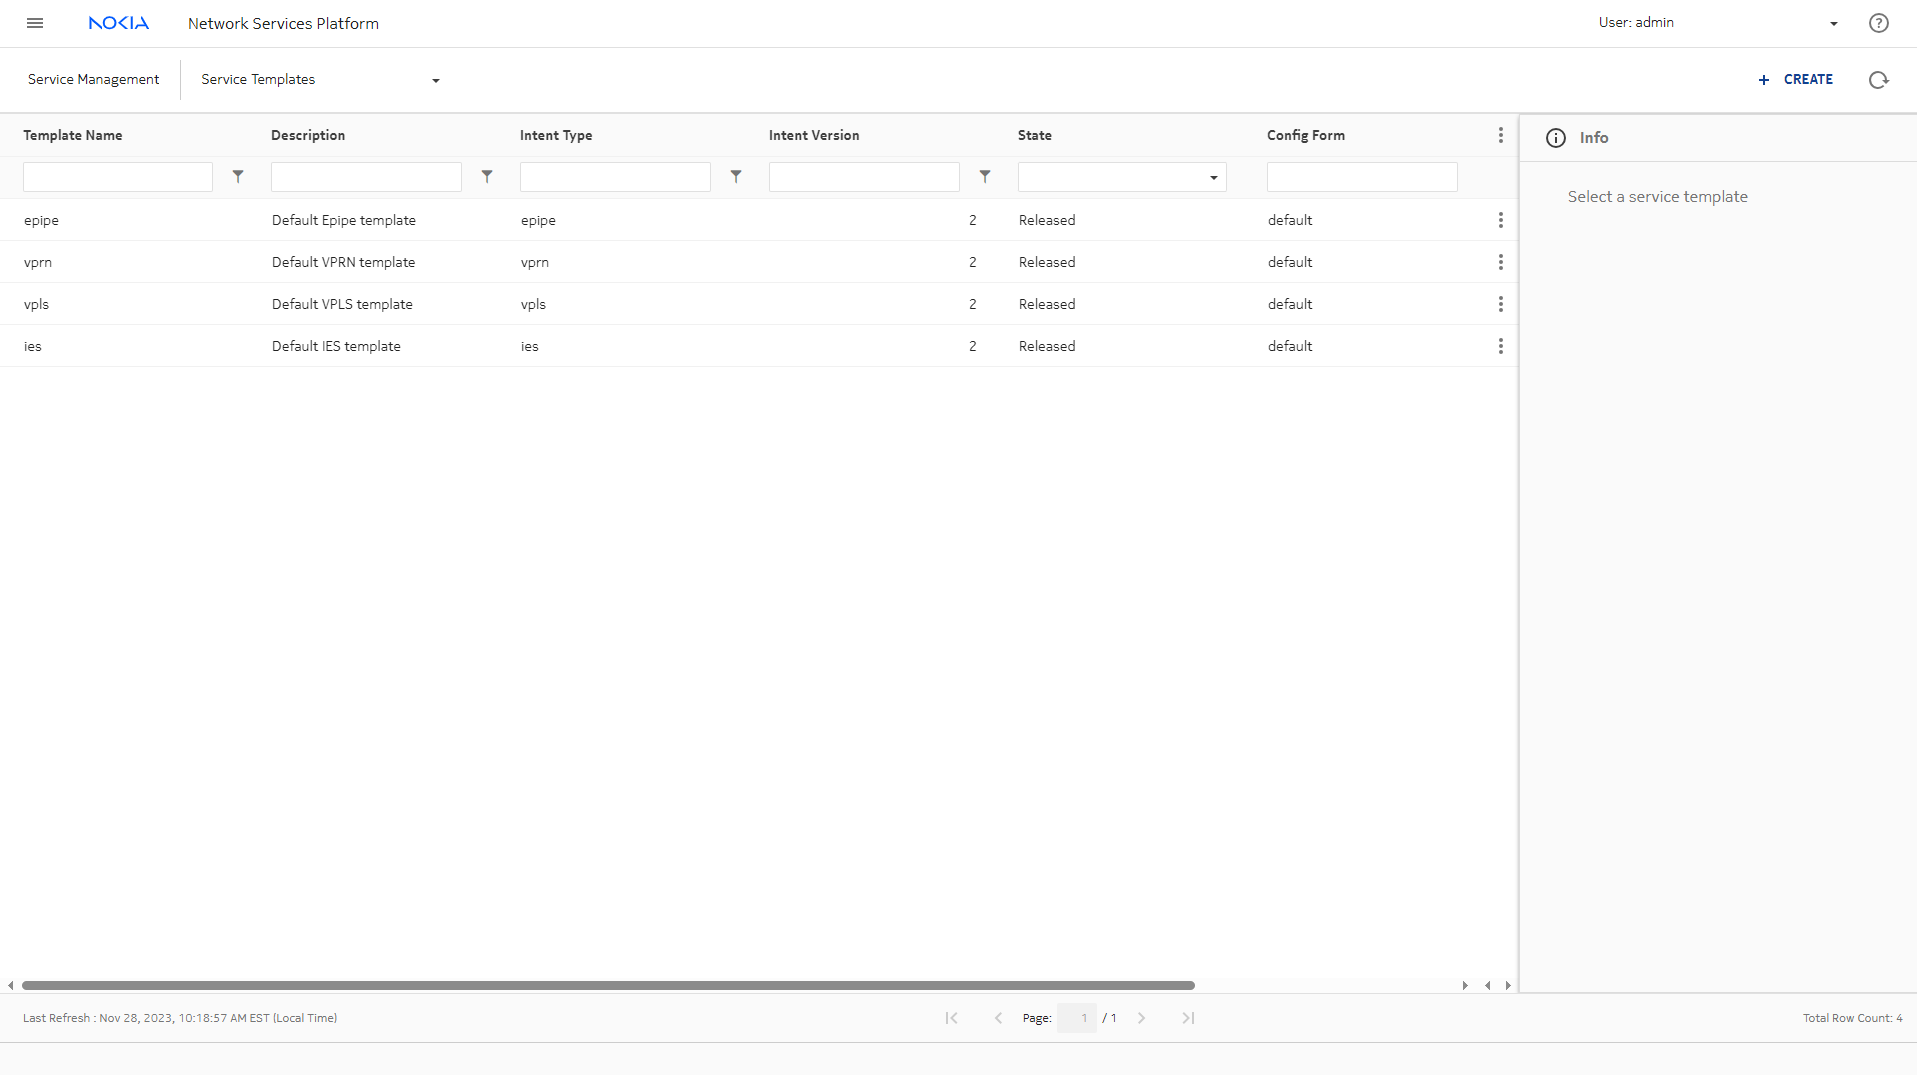Refresh the service templates list
Screen dimensions: 1917x1075
(x=1878, y=80)
